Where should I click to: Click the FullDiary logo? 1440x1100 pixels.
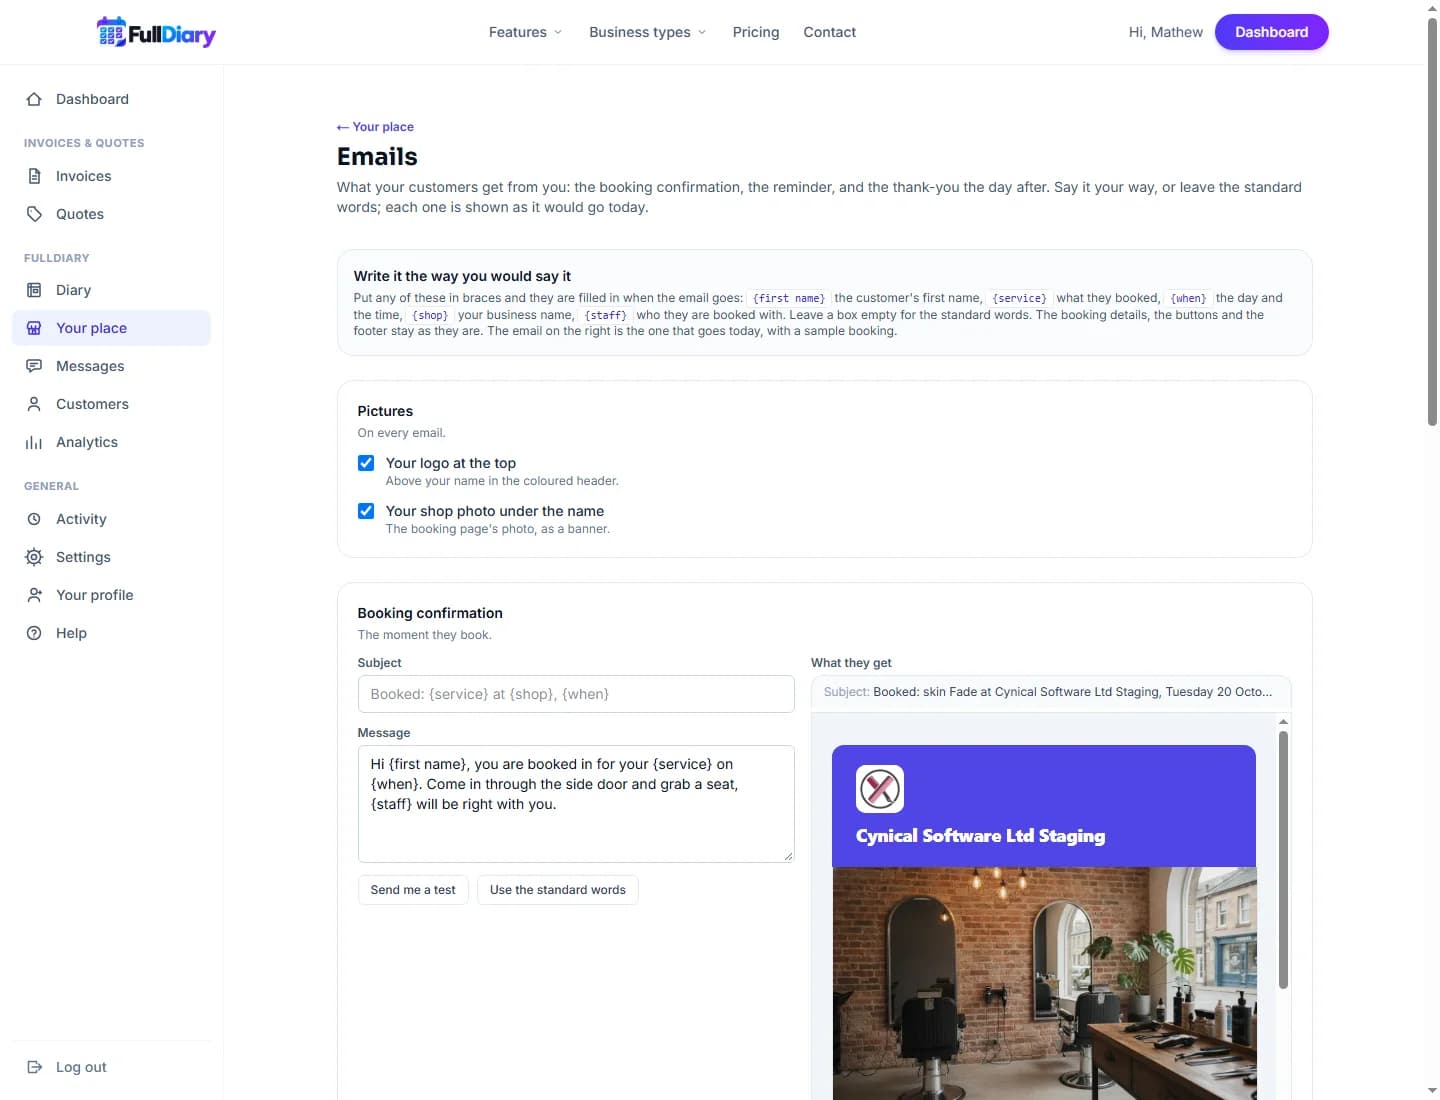coord(156,32)
